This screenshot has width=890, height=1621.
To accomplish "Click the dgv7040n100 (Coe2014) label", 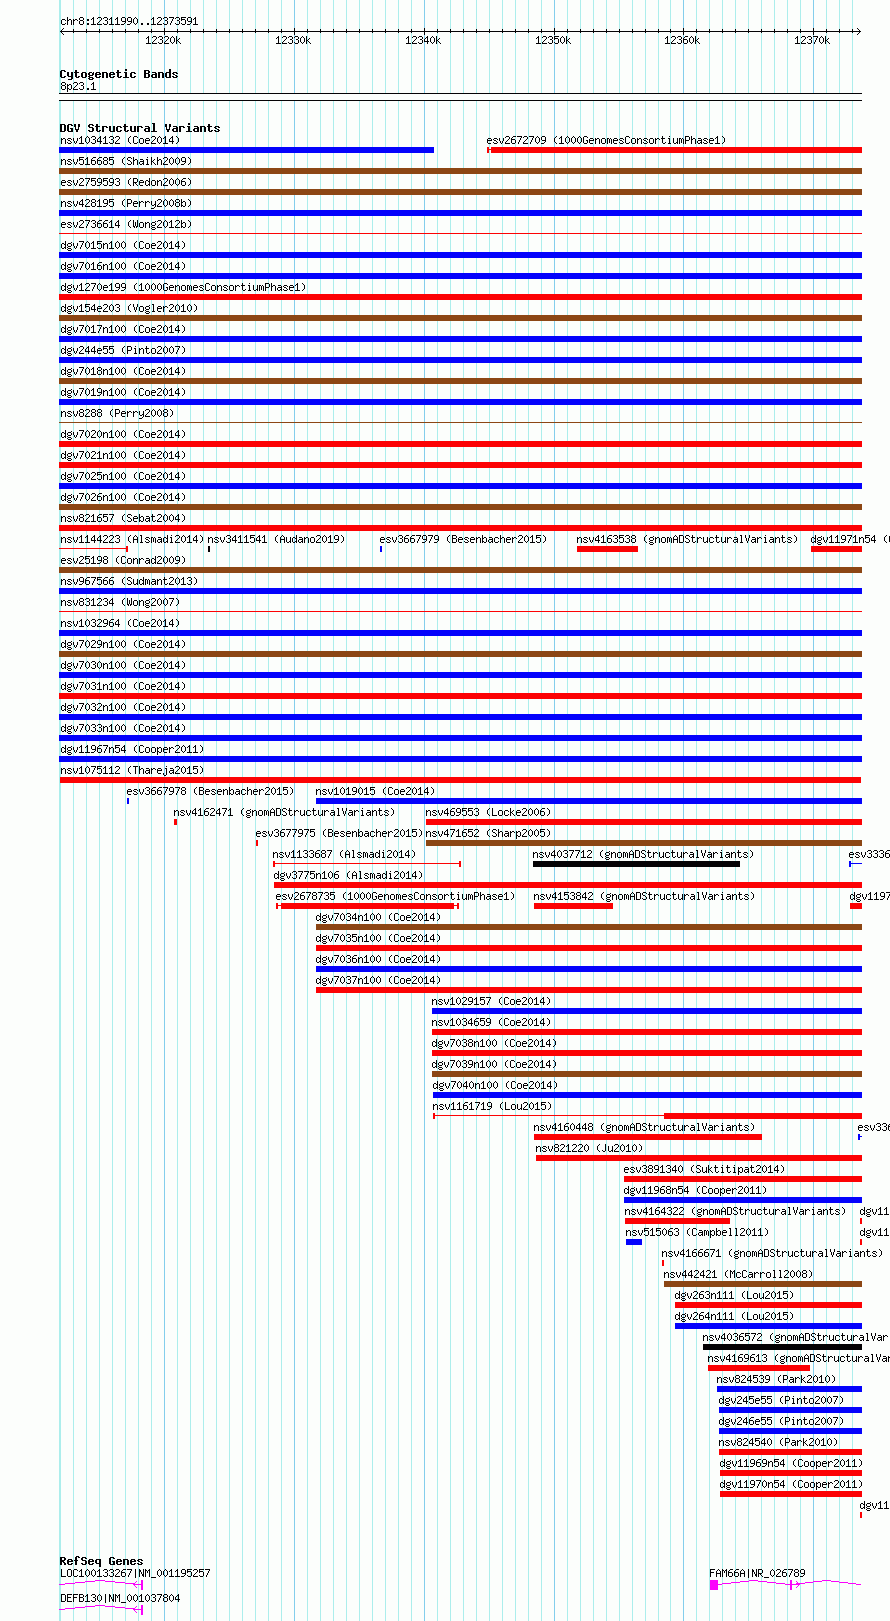I will 495,1085.
